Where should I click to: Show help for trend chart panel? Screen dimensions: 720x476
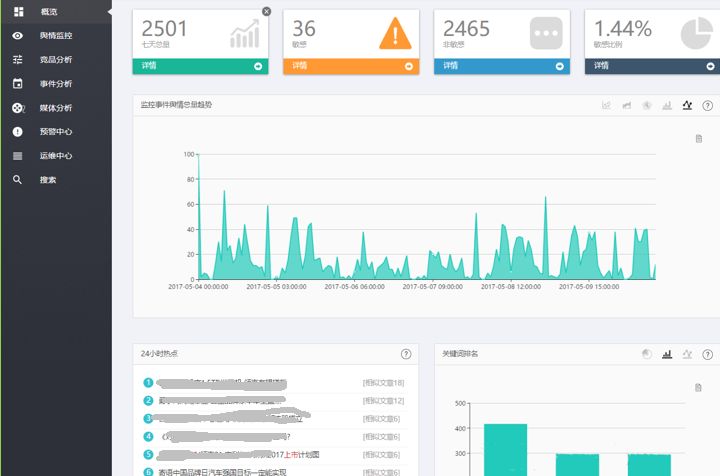pyautogui.click(x=708, y=106)
